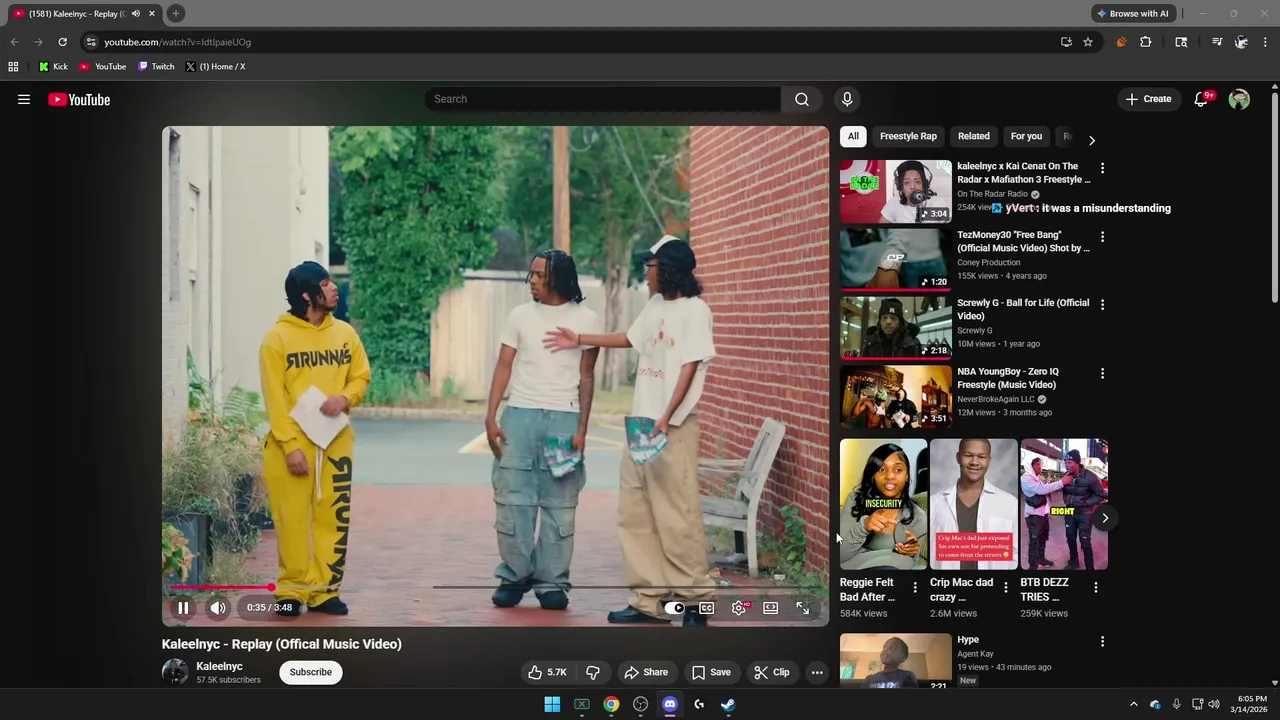Open options for NBA YoungBoy Zero IQ video
The width and height of the screenshot is (1280, 720).
[x=1102, y=373]
